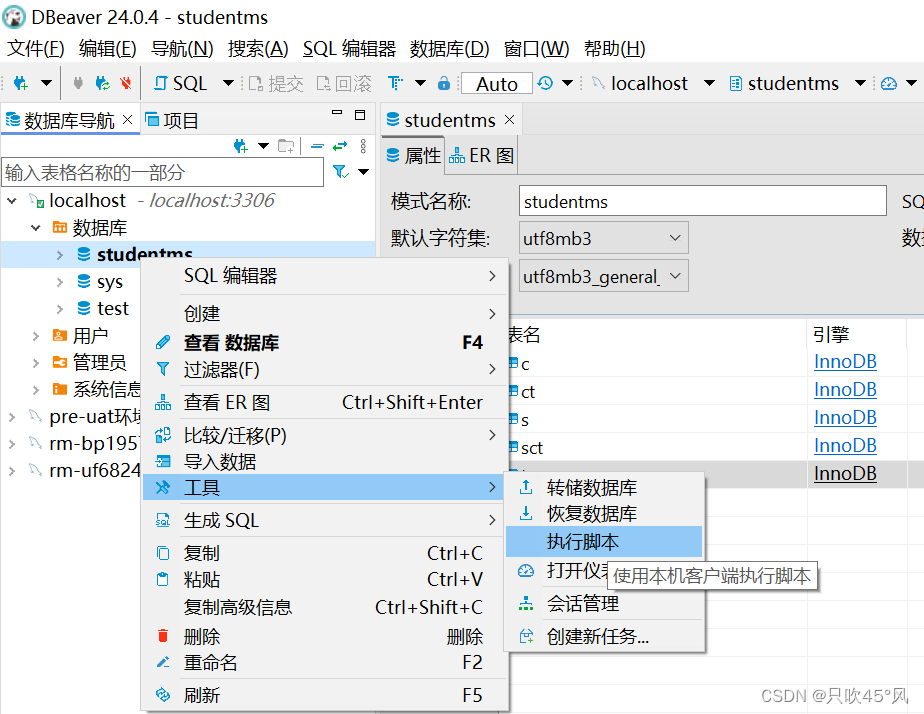The image size is (924, 714).
Task: Click the 模式名称 studentms text field
Action: point(702,201)
